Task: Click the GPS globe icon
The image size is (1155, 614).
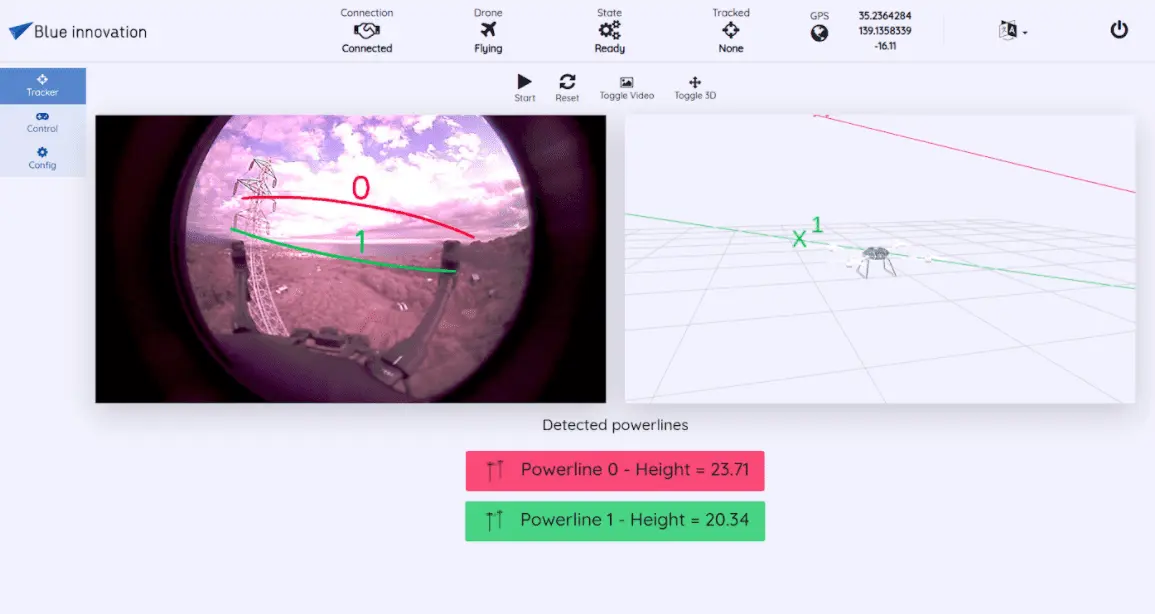Action: coord(819,33)
